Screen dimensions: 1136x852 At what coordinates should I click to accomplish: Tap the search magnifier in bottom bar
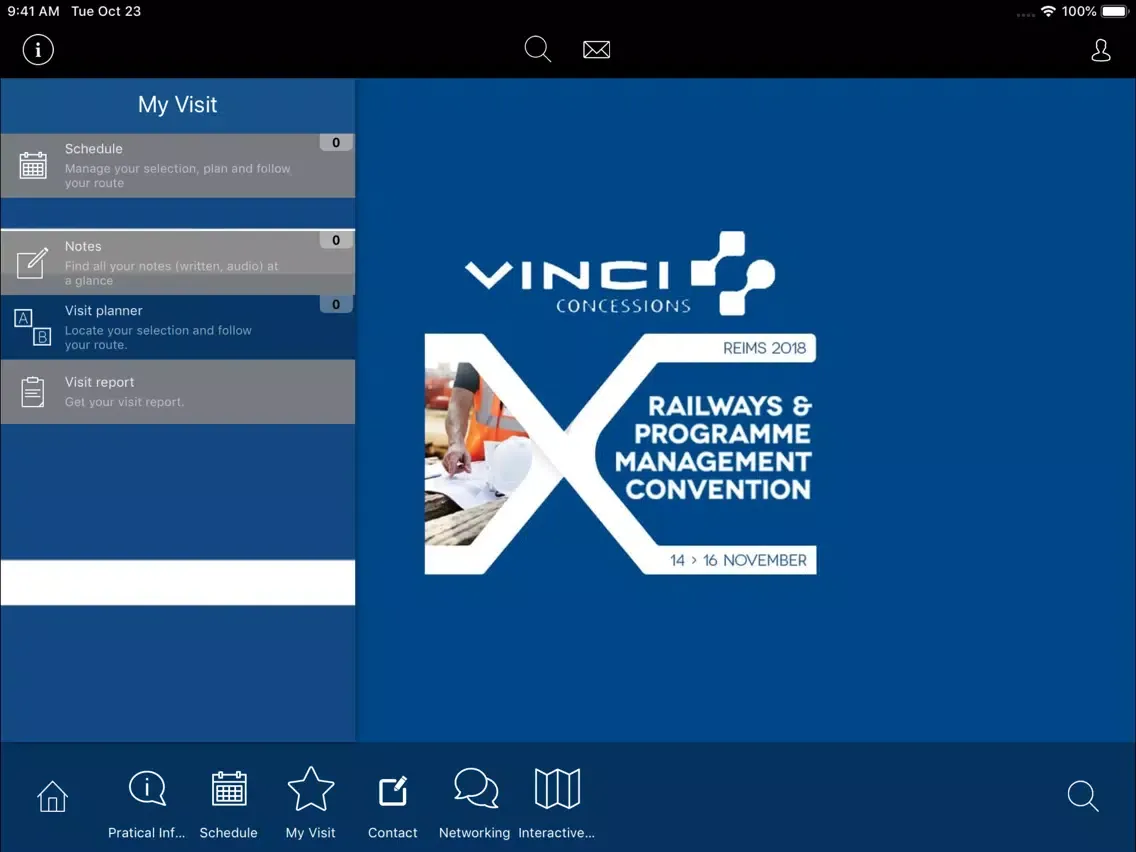coord(1083,795)
